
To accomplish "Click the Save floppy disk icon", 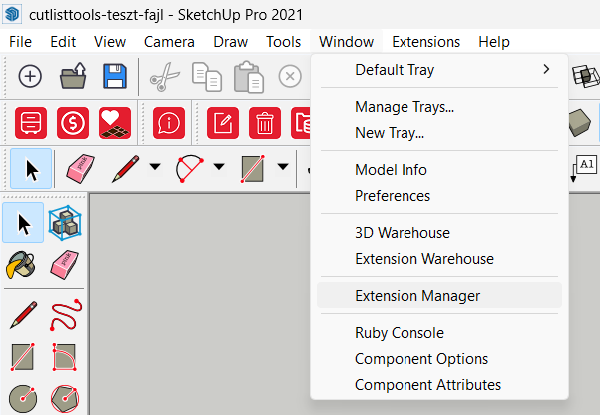I will coord(115,77).
